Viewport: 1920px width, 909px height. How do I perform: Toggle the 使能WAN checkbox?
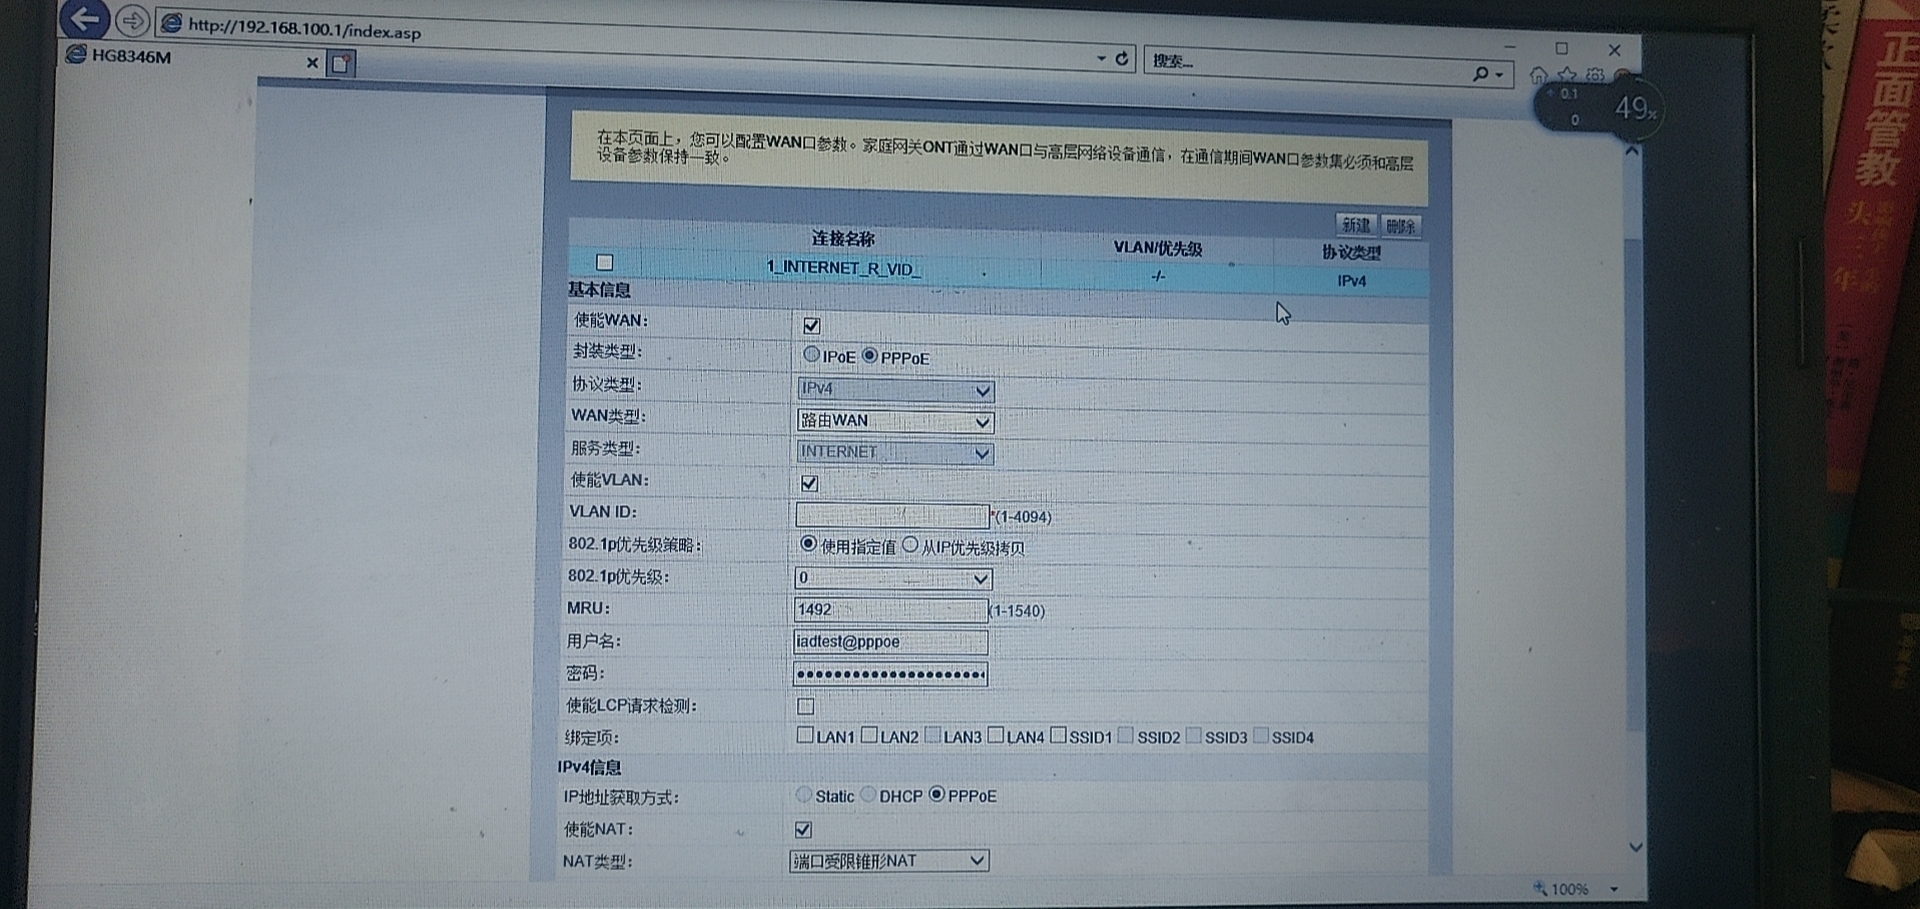coord(811,326)
